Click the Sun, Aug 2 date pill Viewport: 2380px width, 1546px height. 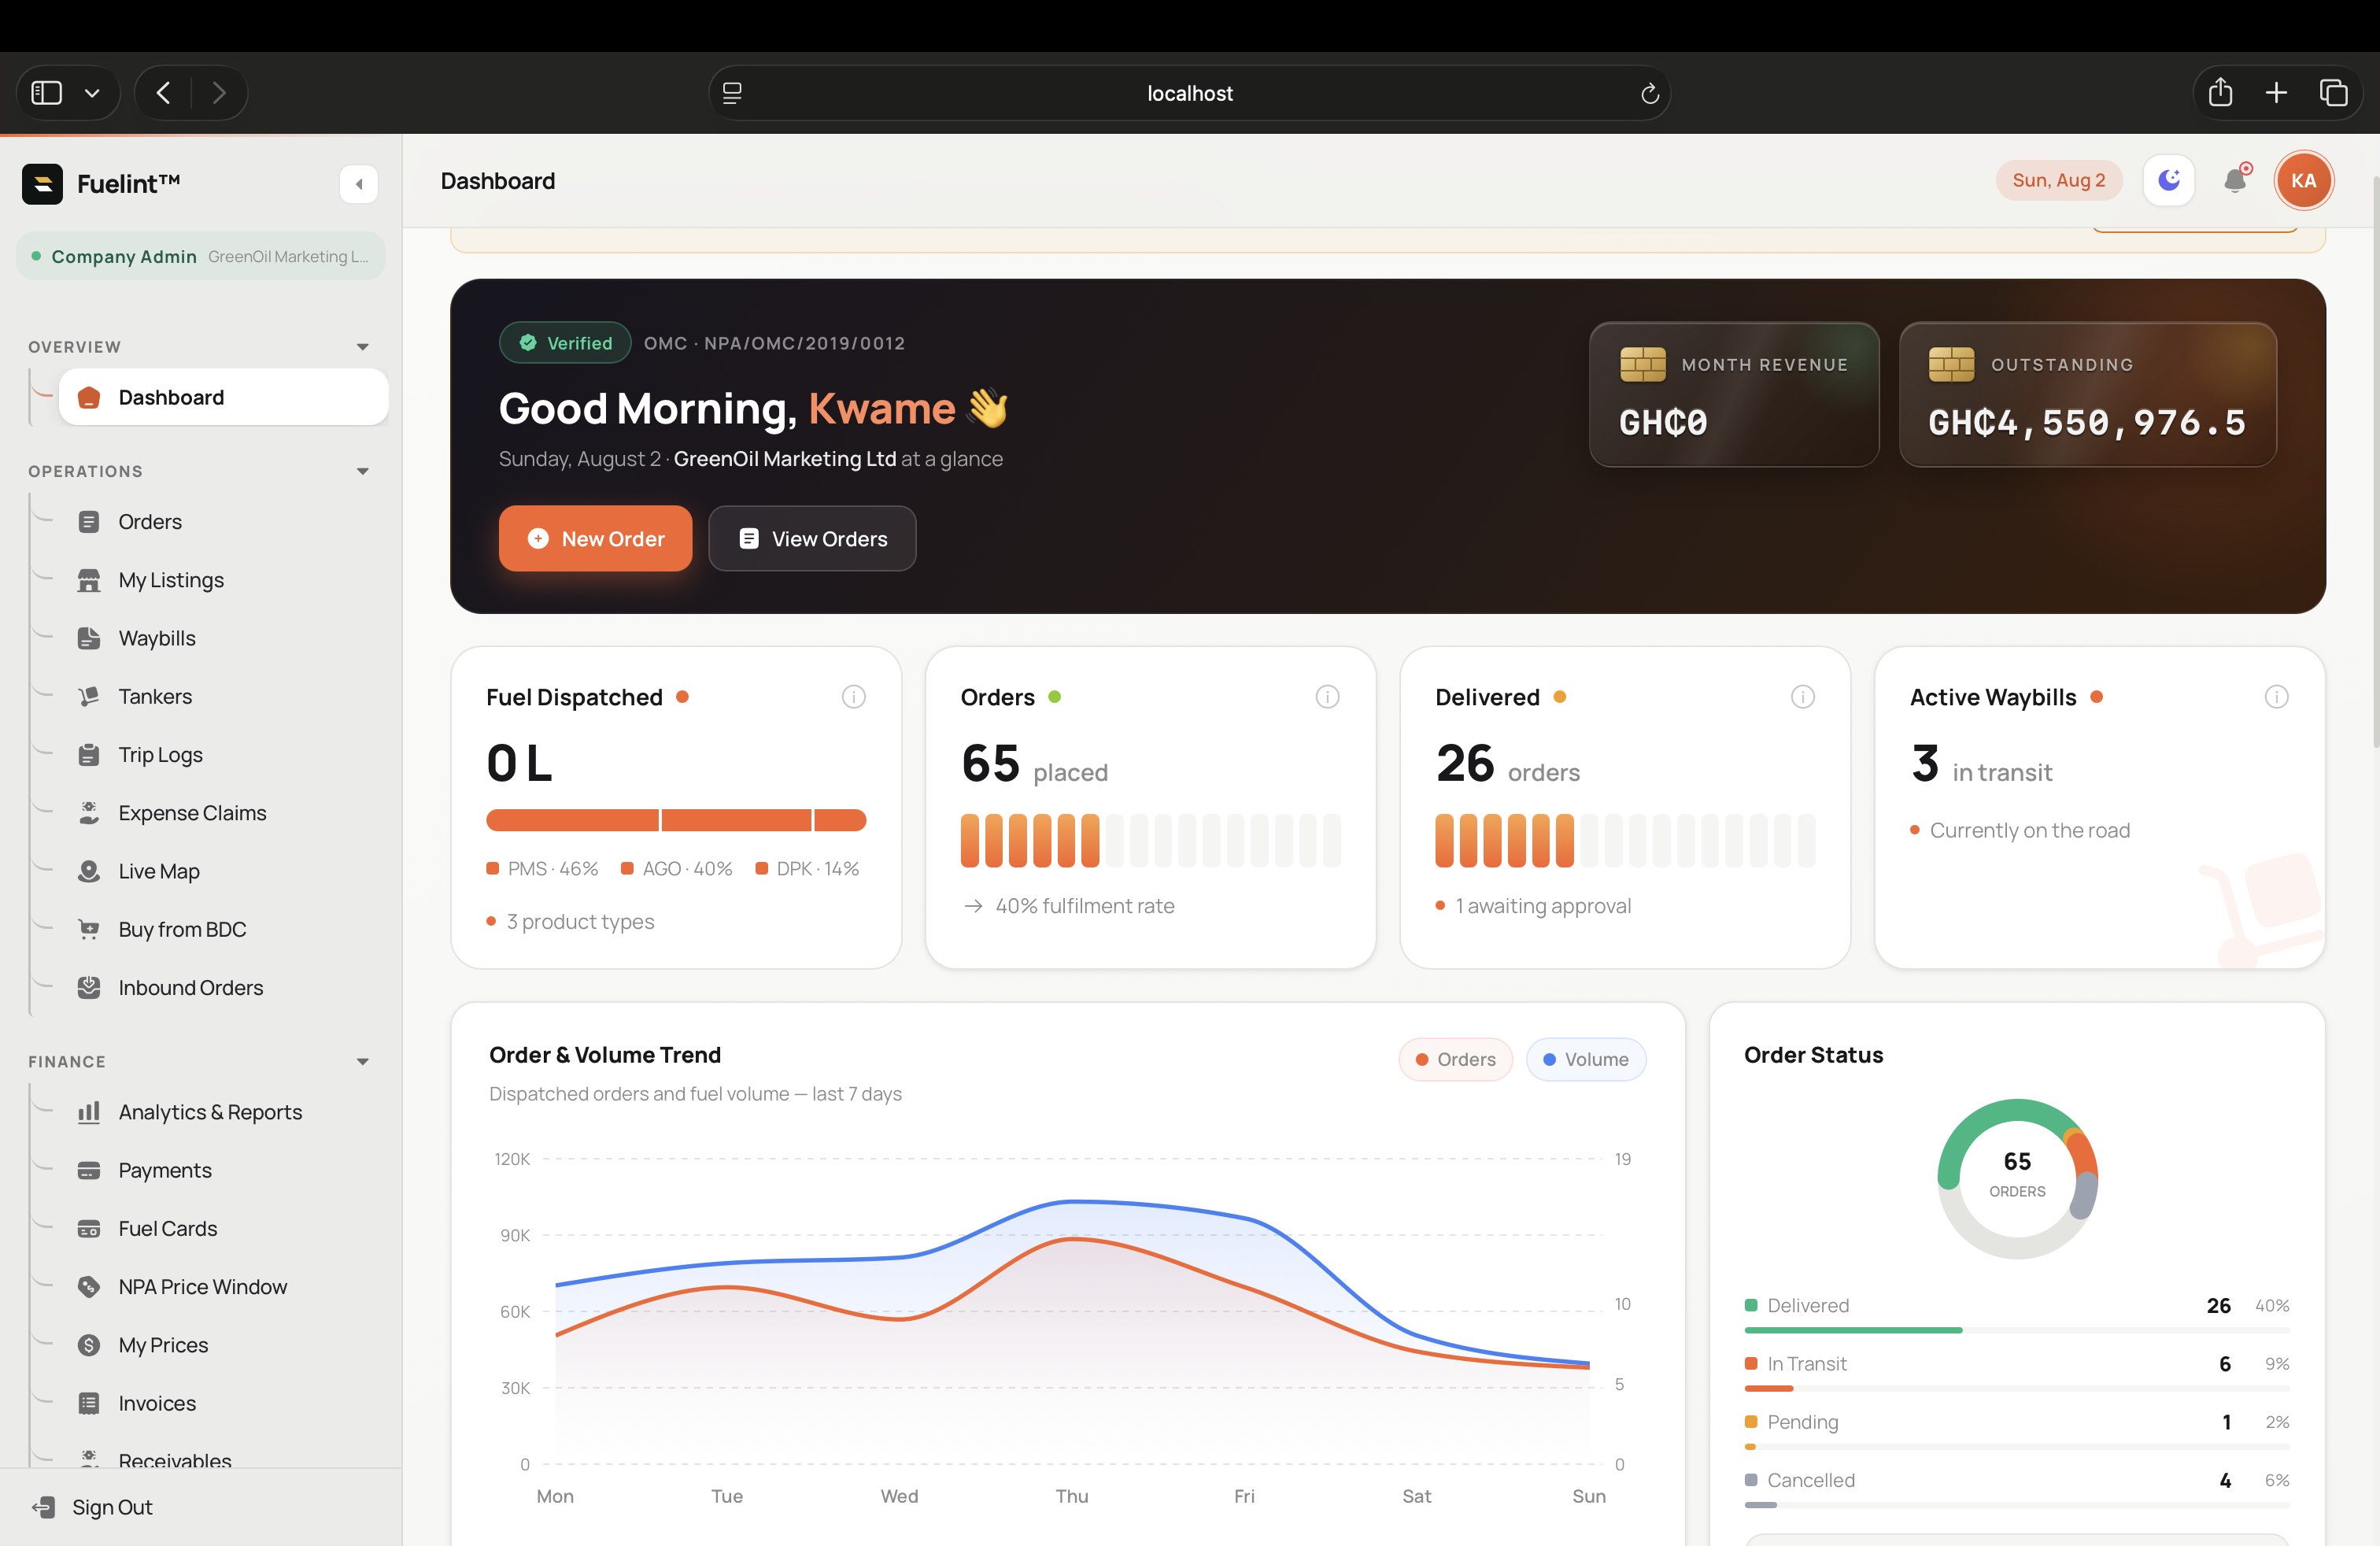click(x=2059, y=181)
